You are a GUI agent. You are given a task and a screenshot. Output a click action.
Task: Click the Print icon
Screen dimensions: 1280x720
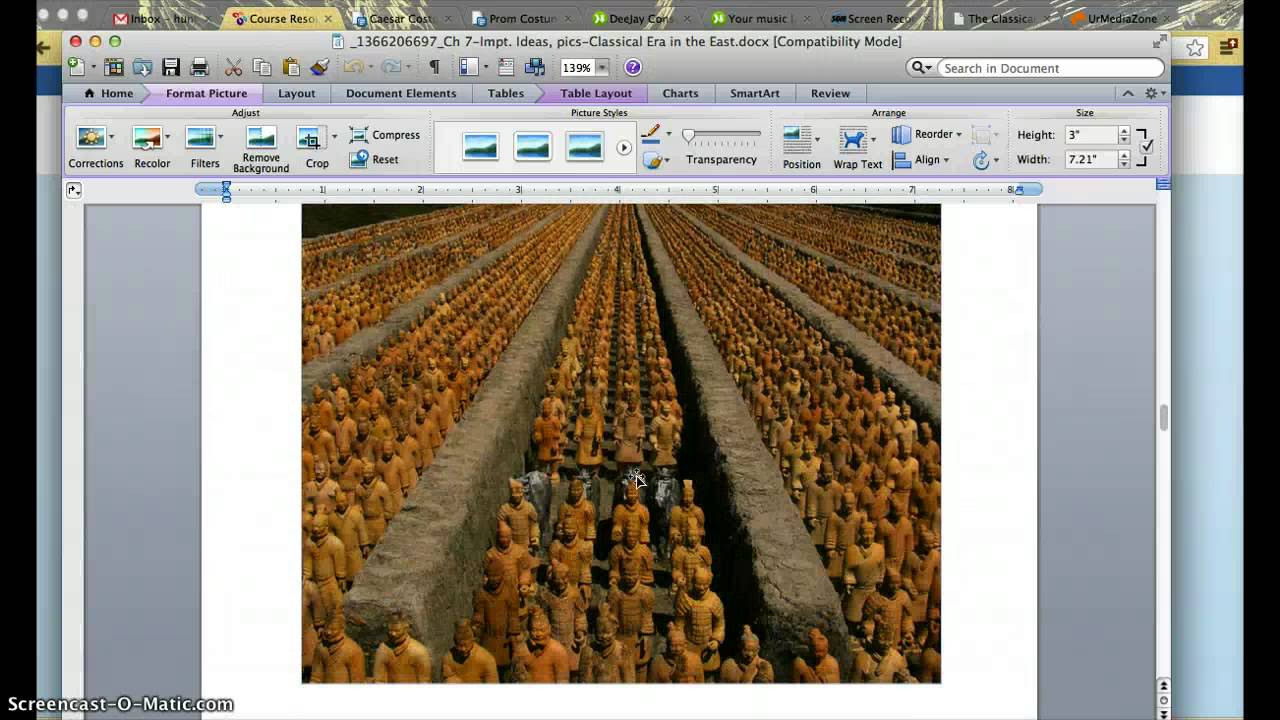pos(199,67)
